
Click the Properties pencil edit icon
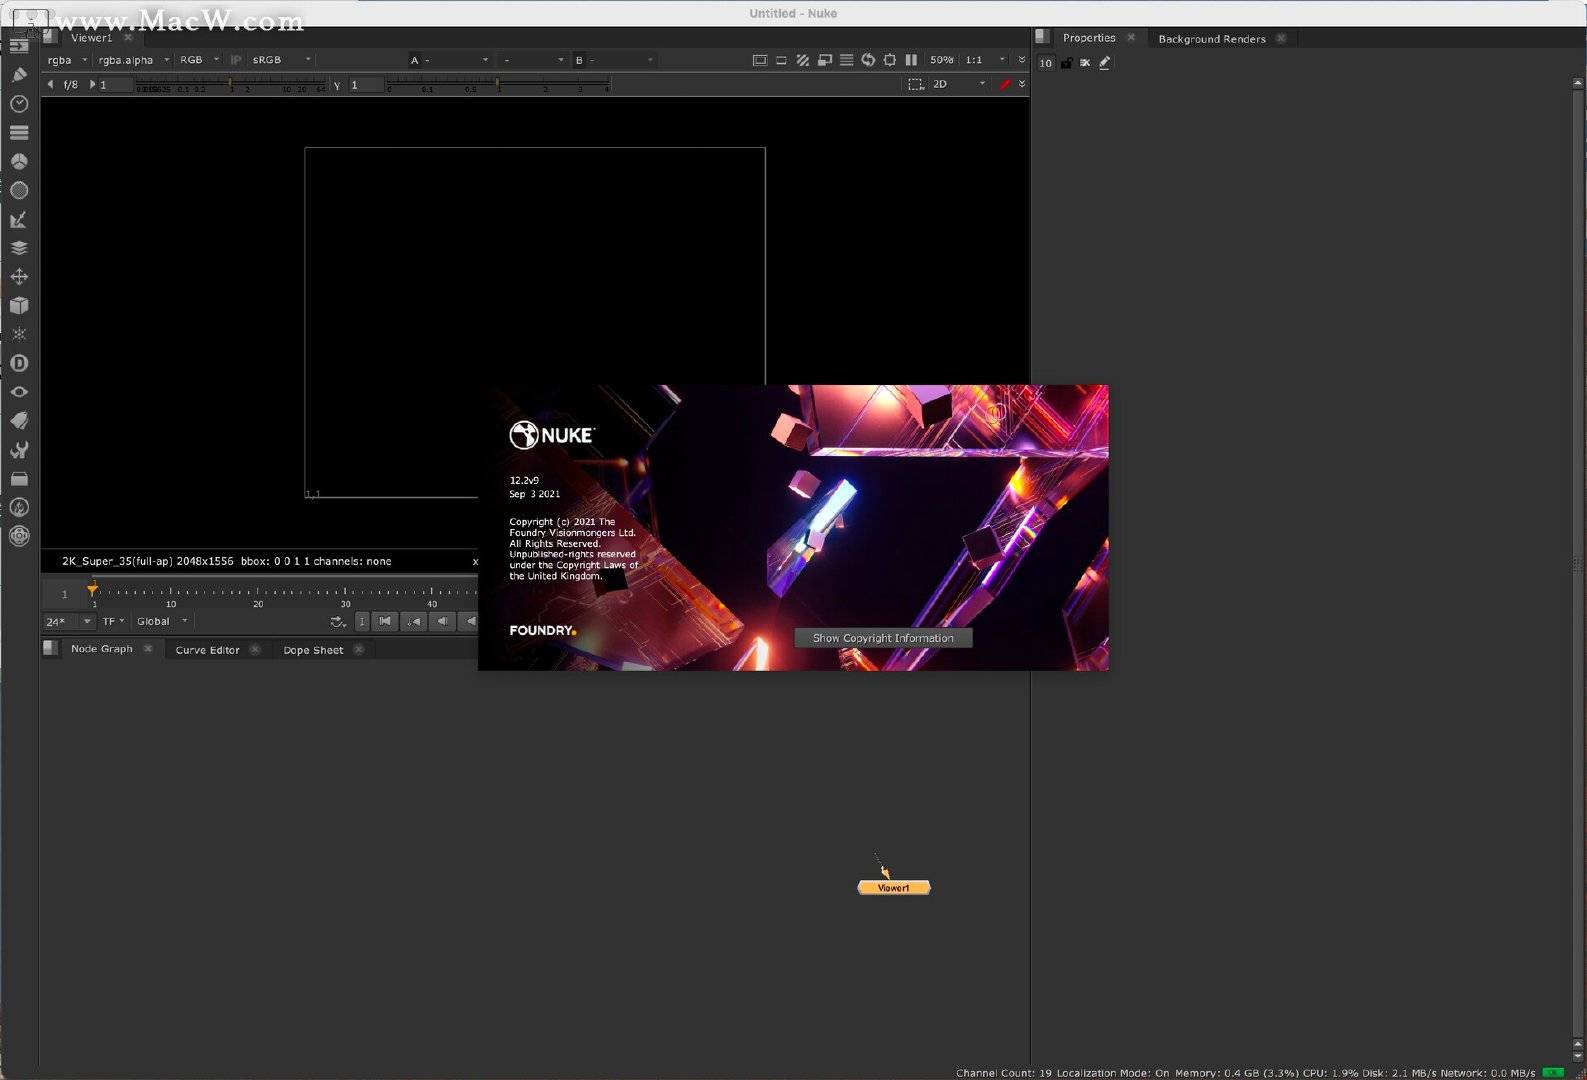[1104, 62]
